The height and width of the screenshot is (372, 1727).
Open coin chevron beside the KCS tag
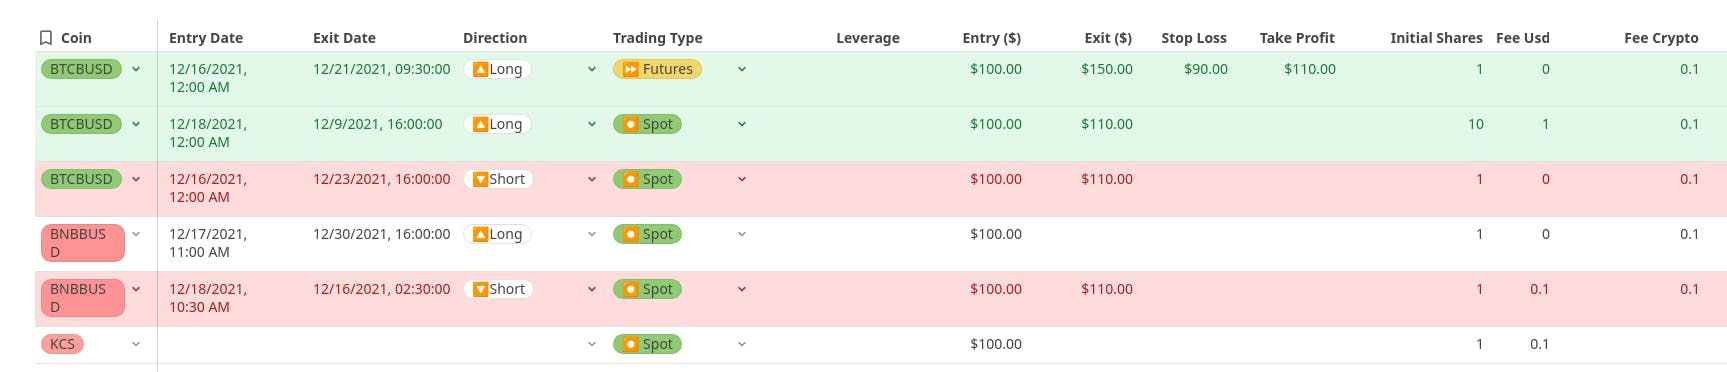136,344
